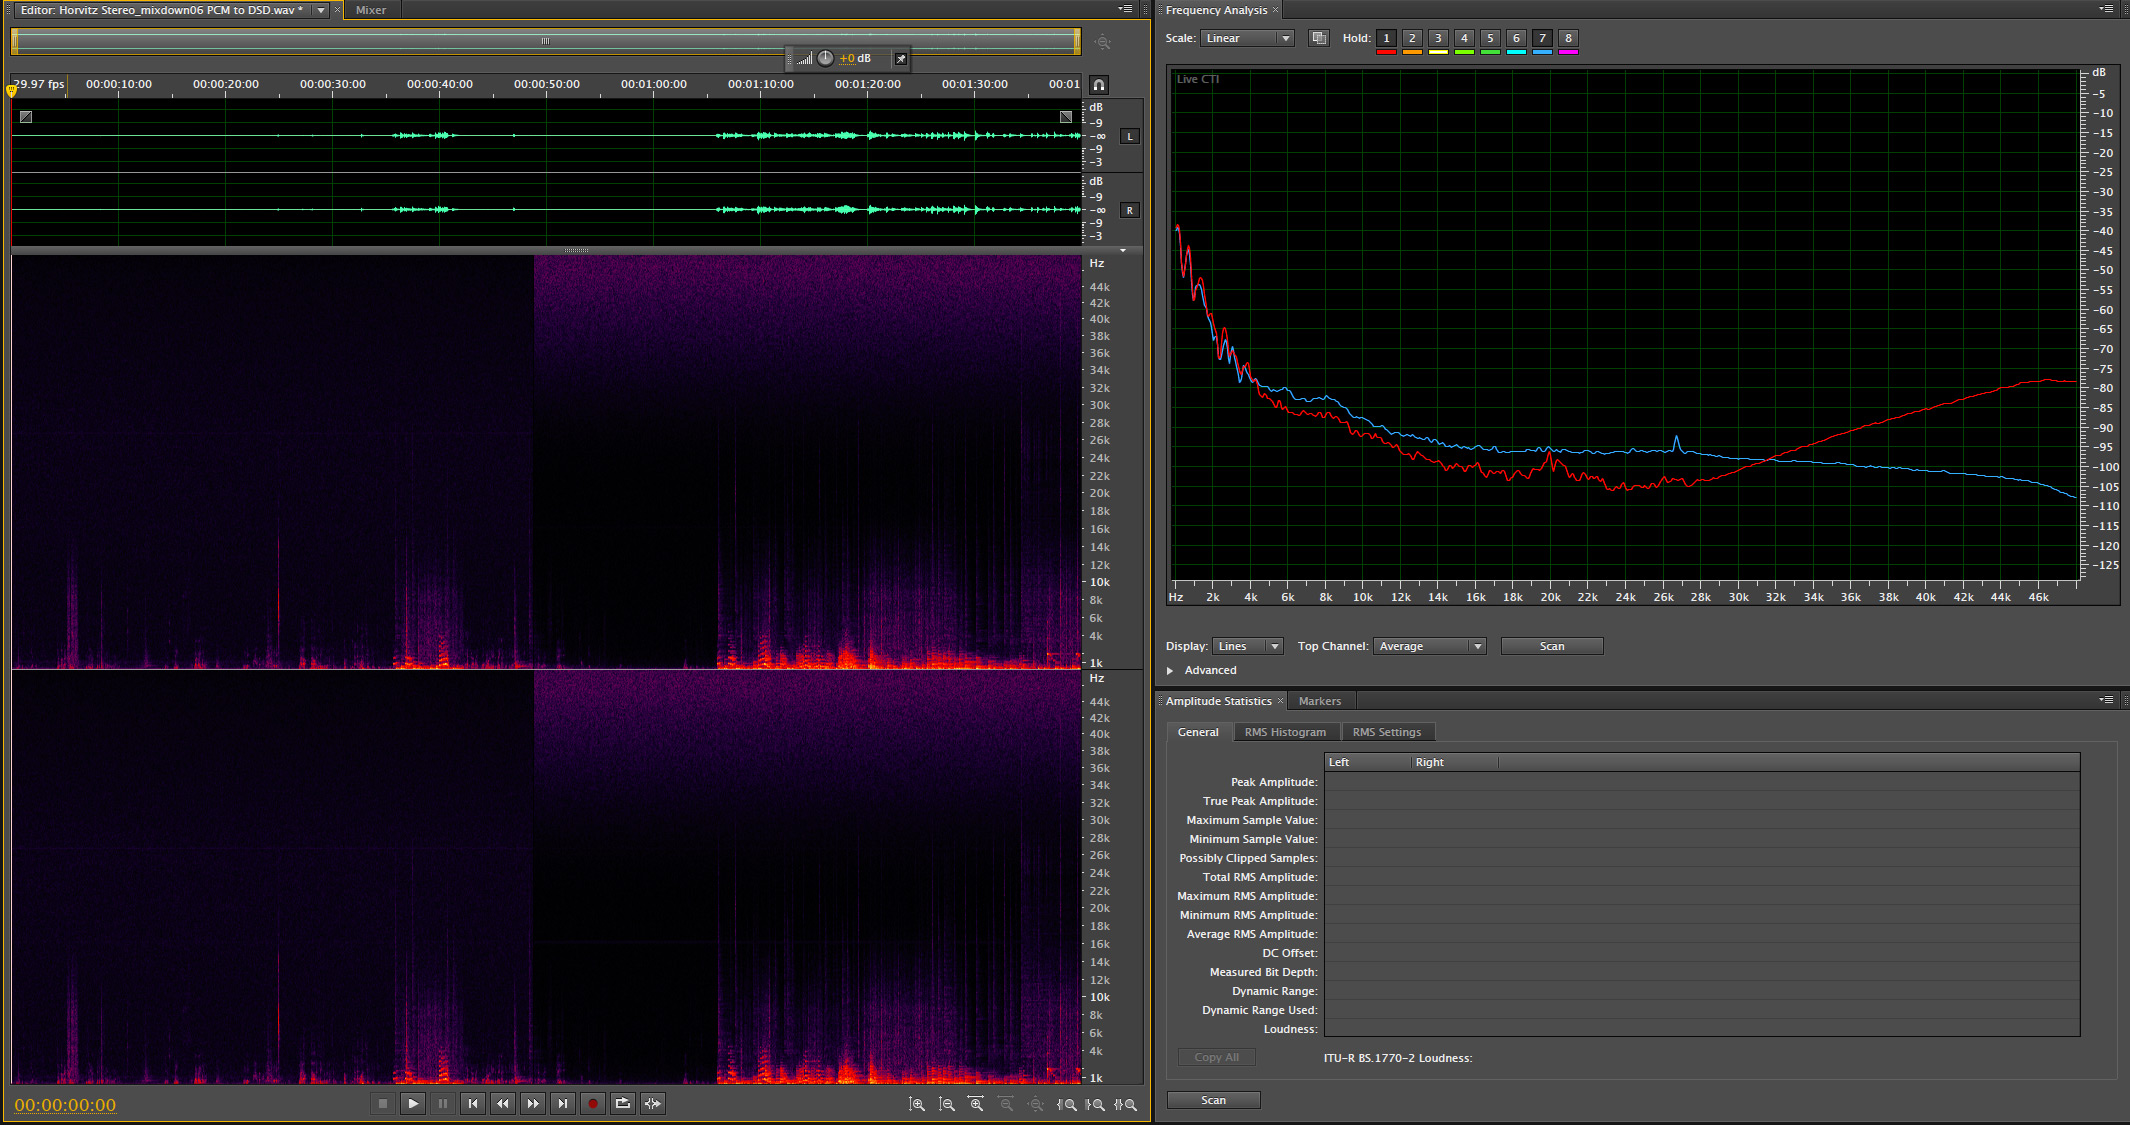The height and width of the screenshot is (1125, 2130).
Task: Click Scan button under Amplitude Statistics
Action: click(1213, 1100)
